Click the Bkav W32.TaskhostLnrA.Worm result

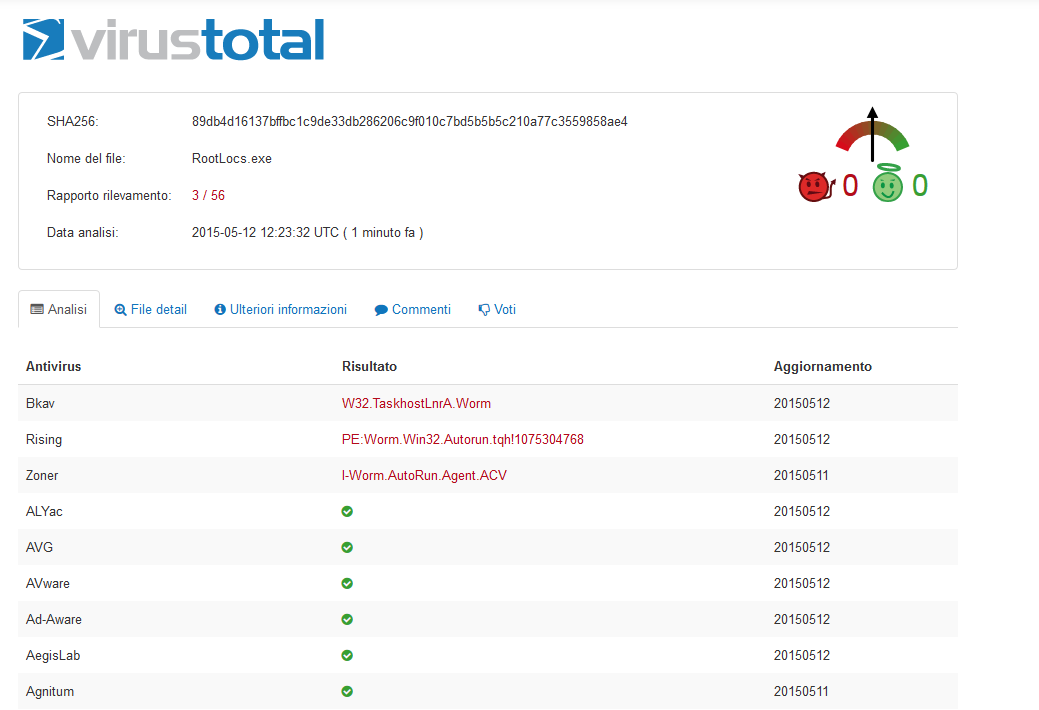coord(416,404)
